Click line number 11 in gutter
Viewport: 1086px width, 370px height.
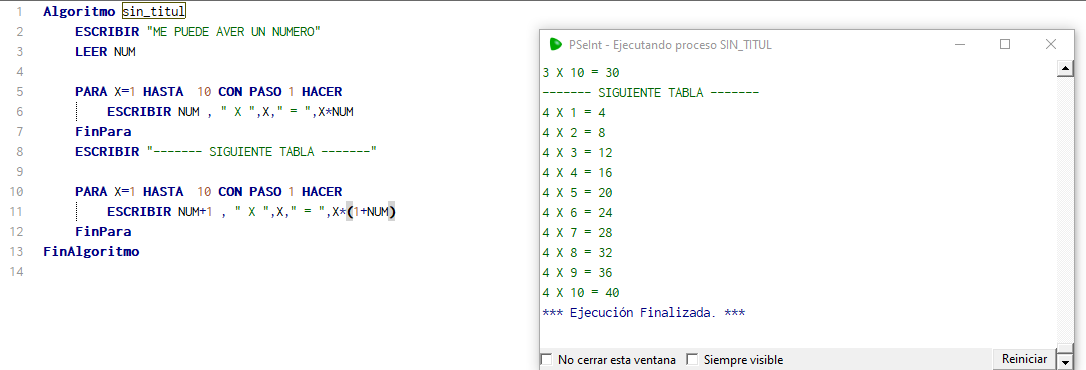click(17, 212)
